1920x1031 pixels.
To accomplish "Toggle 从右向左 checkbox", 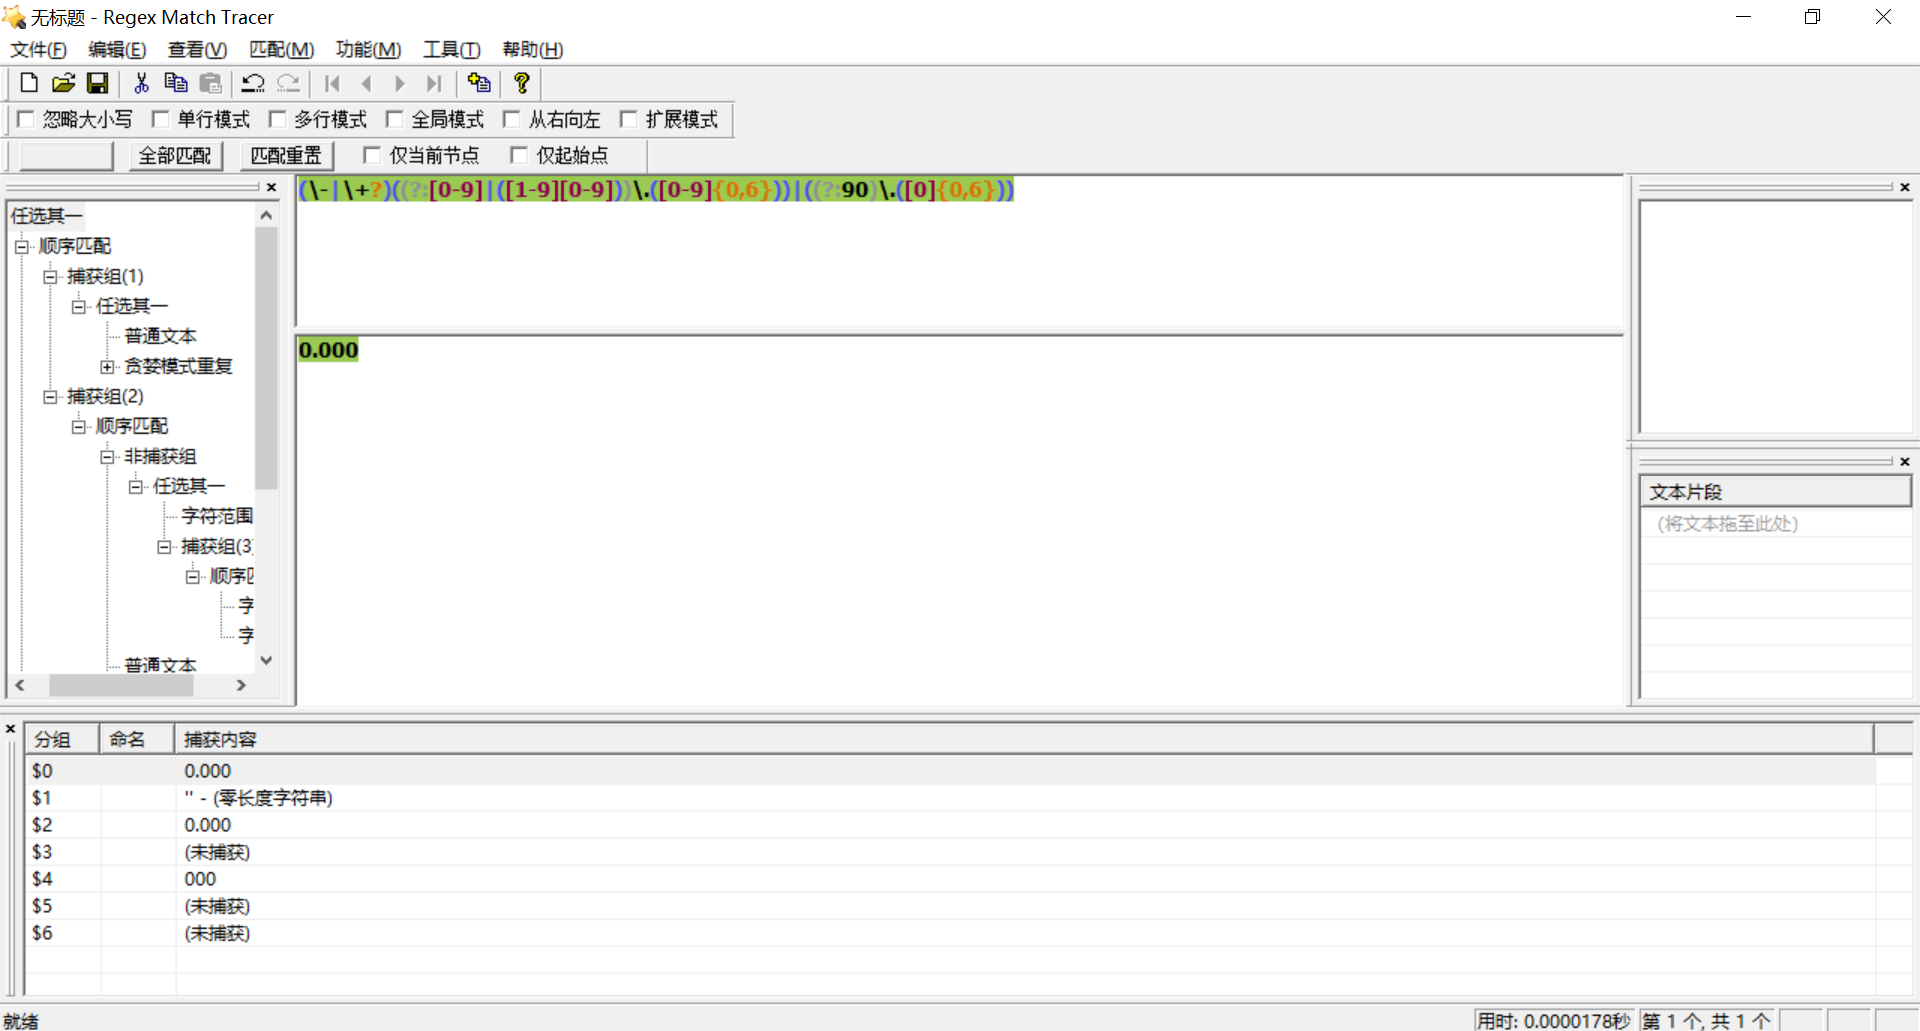I will [x=511, y=119].
